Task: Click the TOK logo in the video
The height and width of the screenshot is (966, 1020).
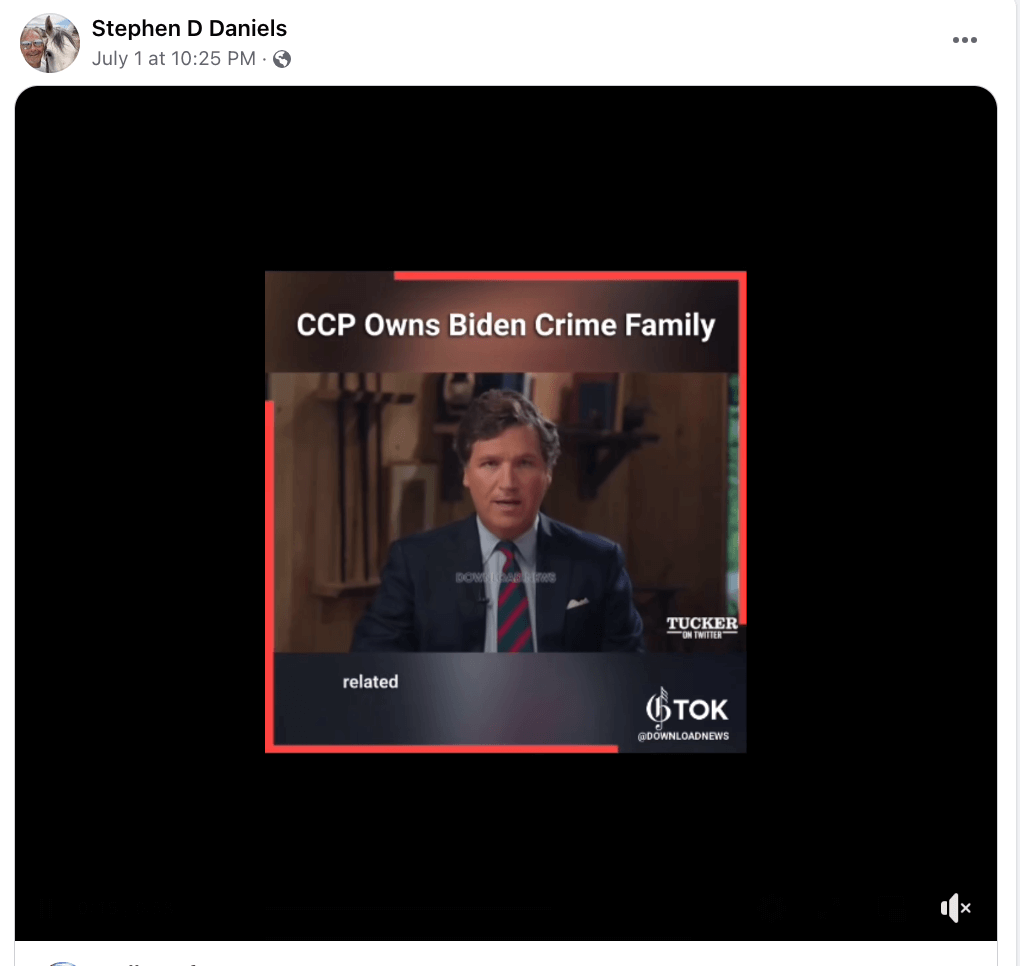Action: tap(686, 708)
